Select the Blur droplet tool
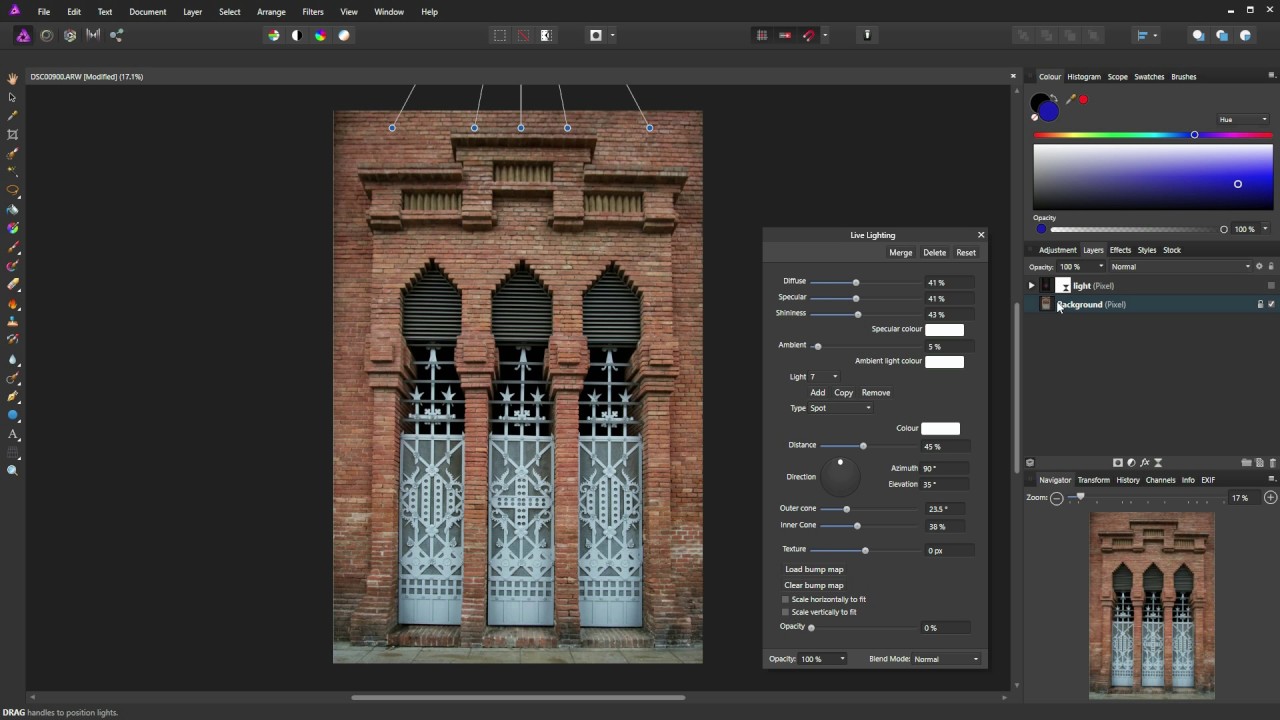Screen dimensions: 1280x720 point(12,359)
